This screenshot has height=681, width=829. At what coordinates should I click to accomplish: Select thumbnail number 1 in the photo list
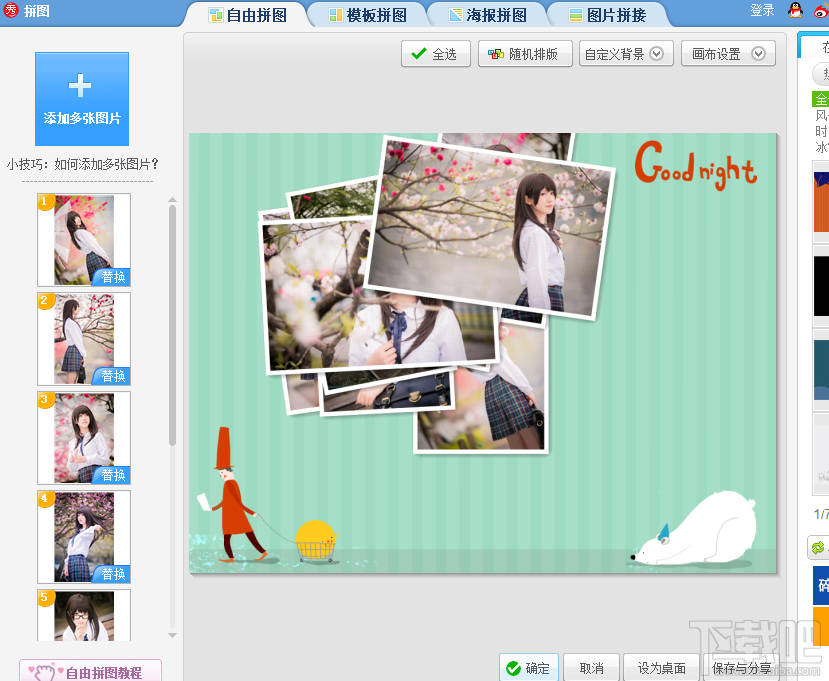(x=84, y=240)
